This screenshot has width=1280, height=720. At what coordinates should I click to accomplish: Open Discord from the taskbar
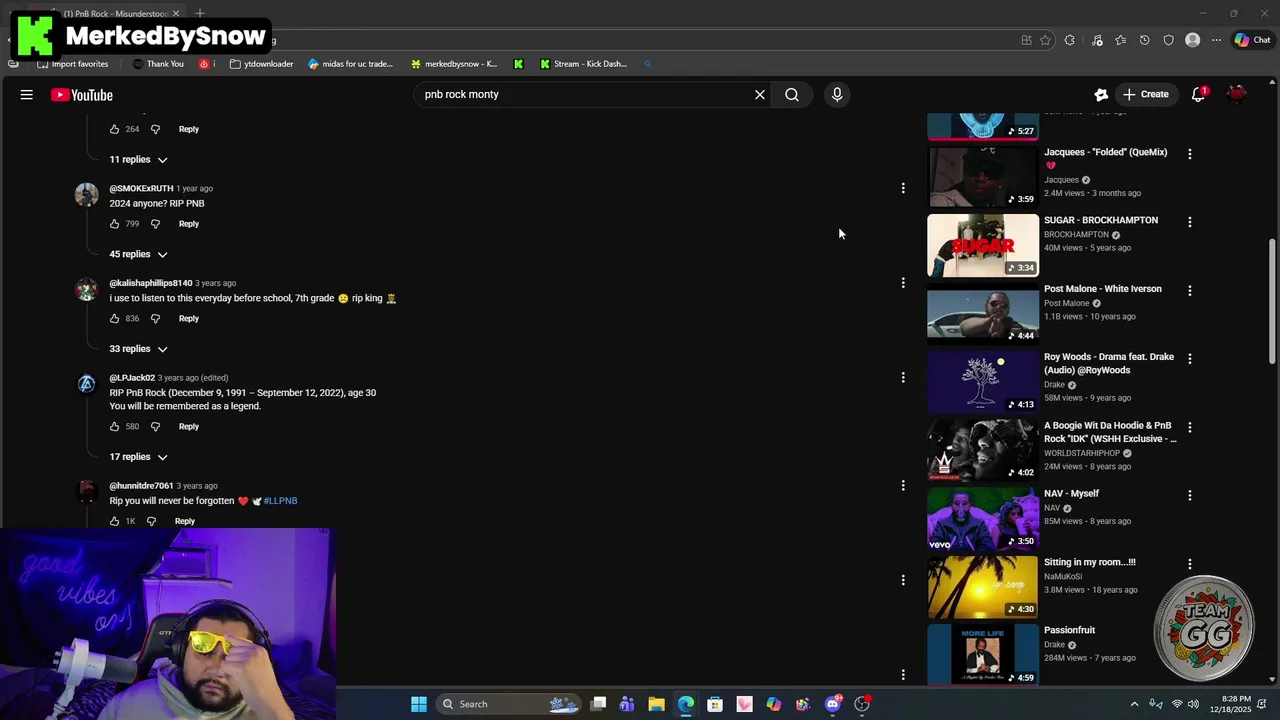pos(833,704)
